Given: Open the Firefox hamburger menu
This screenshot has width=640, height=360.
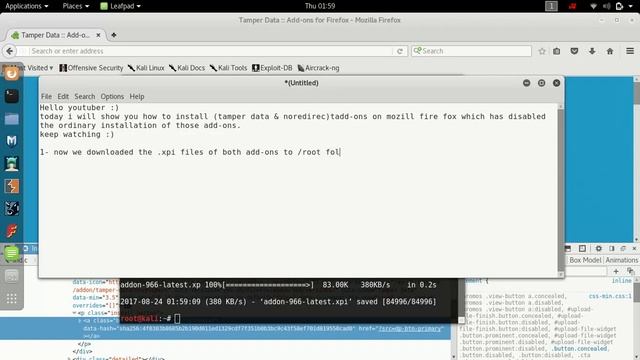Looking at the screenshot, I should coord(630,51).
